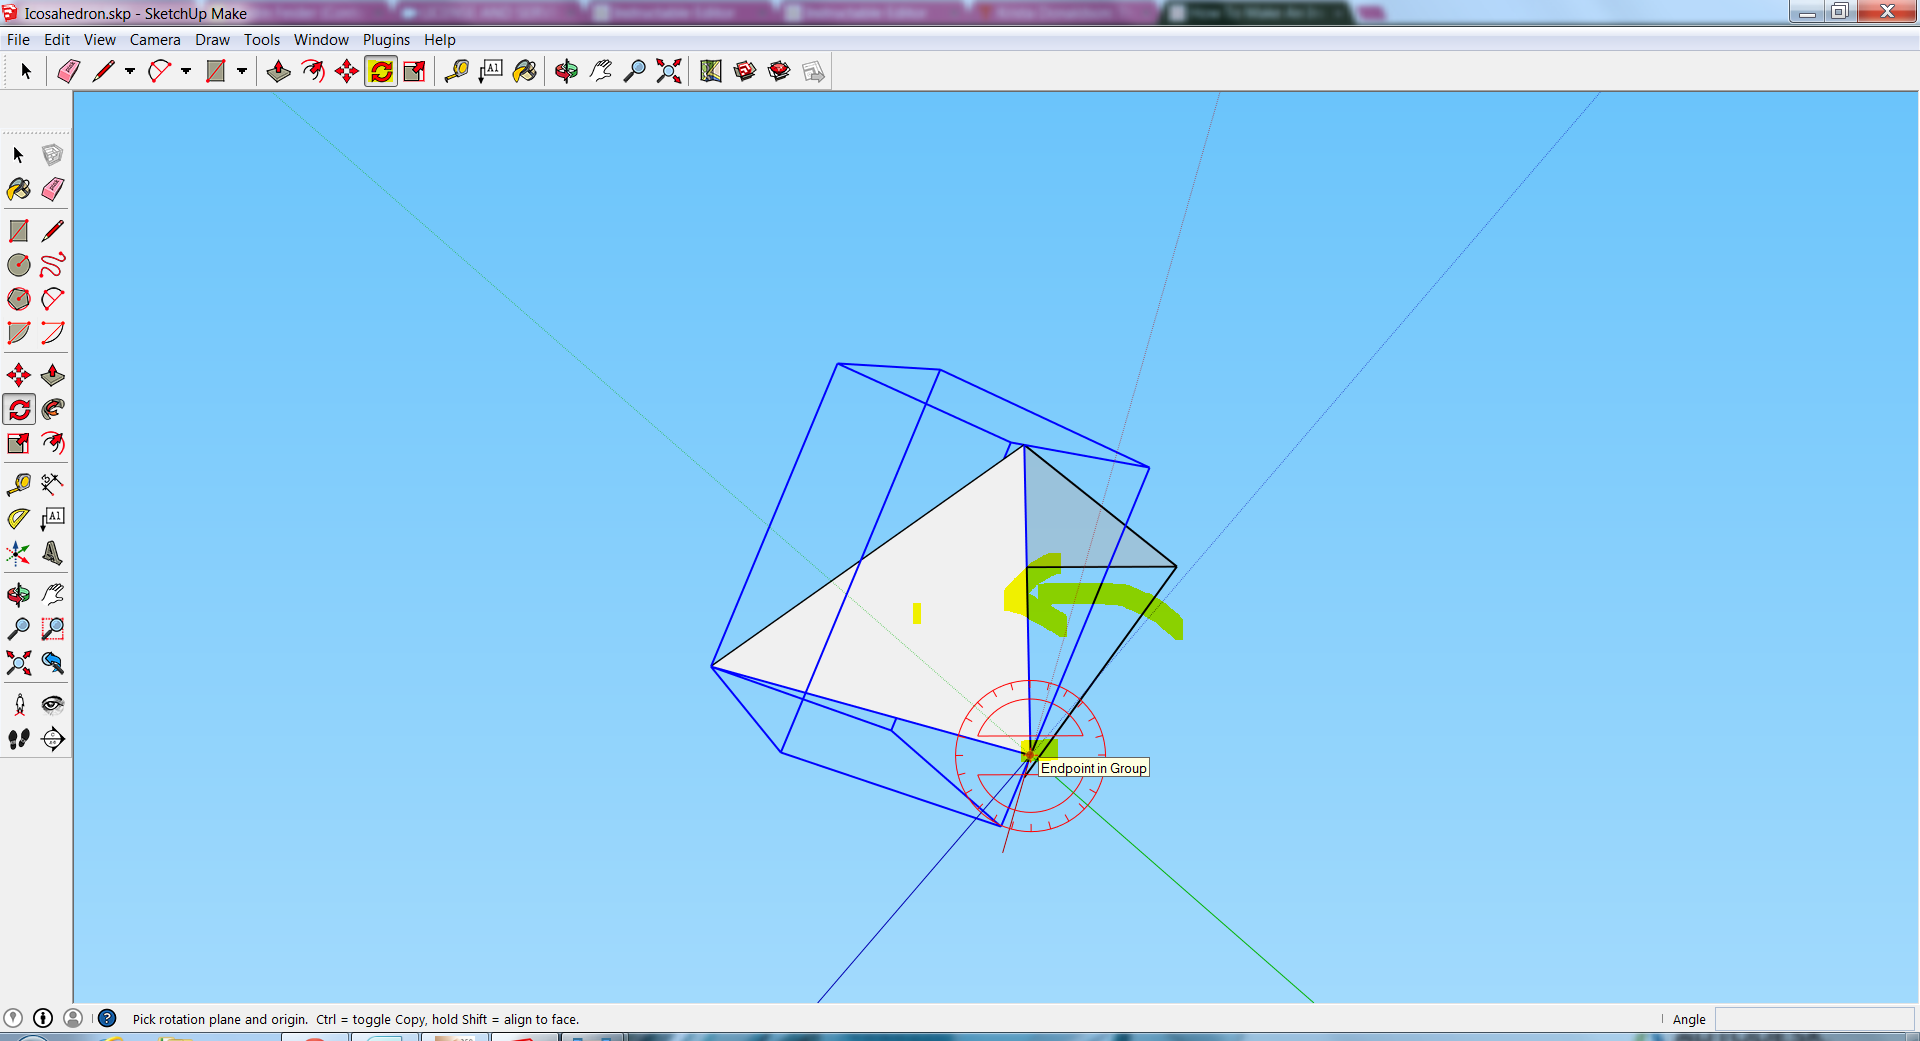Toggle the geo-location status icon
1920x1041 pixels.
pos(13,1018)
